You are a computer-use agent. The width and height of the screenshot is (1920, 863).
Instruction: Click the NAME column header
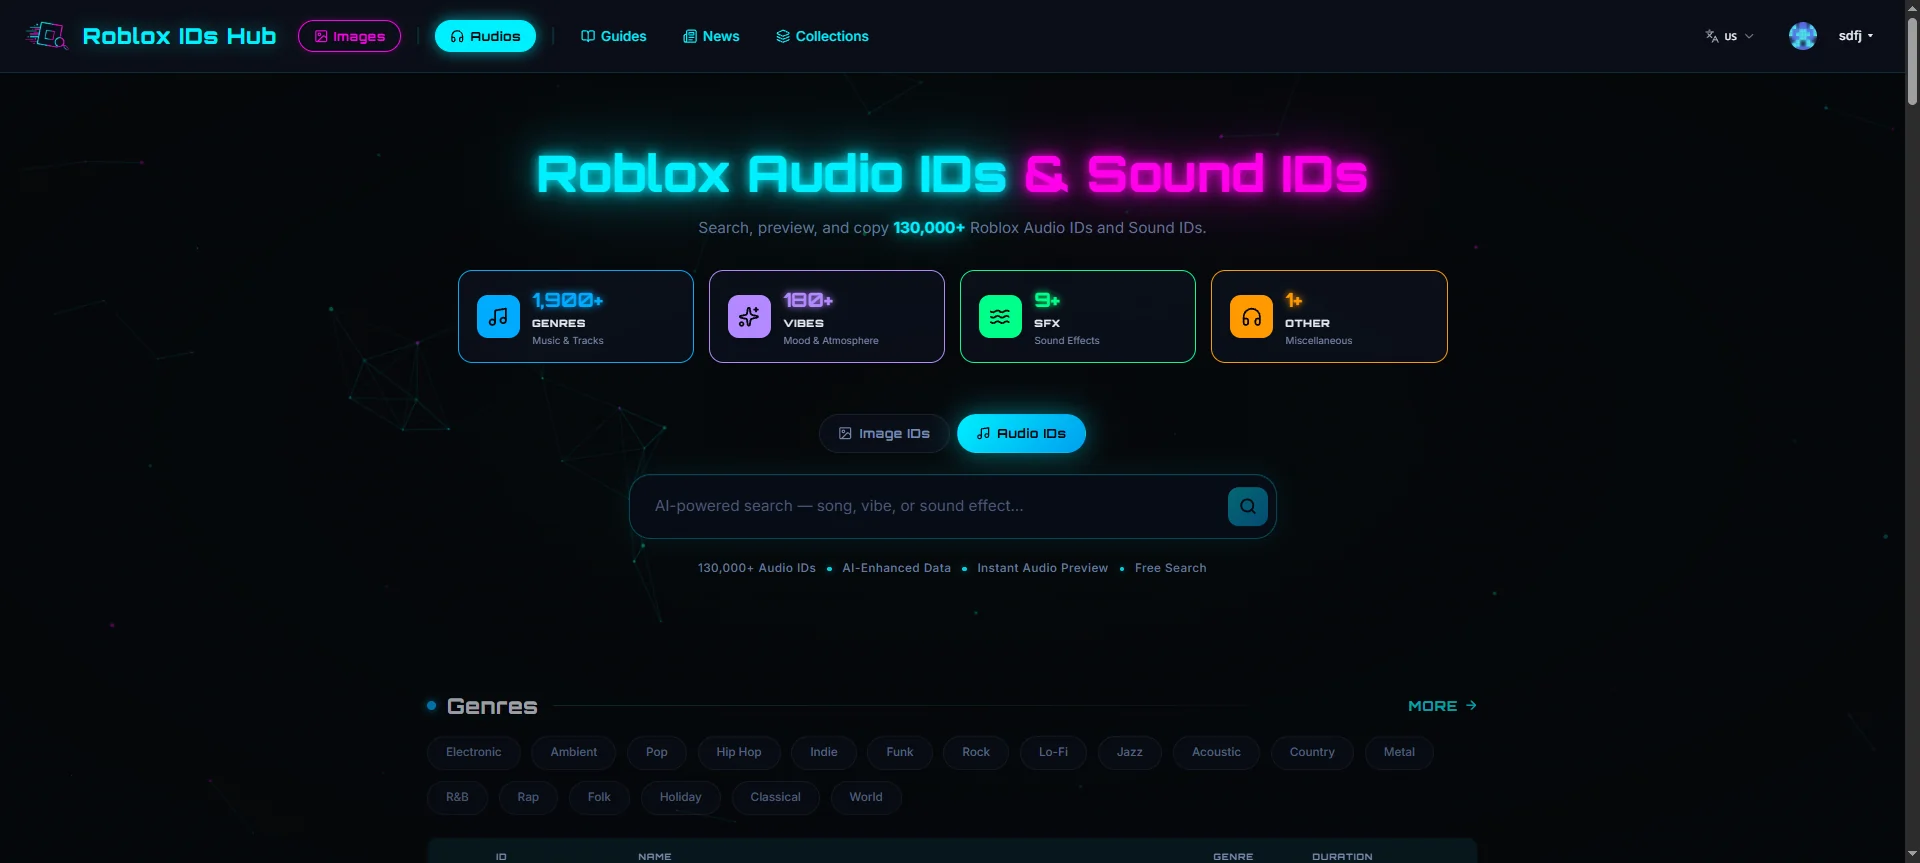point(655,857)
